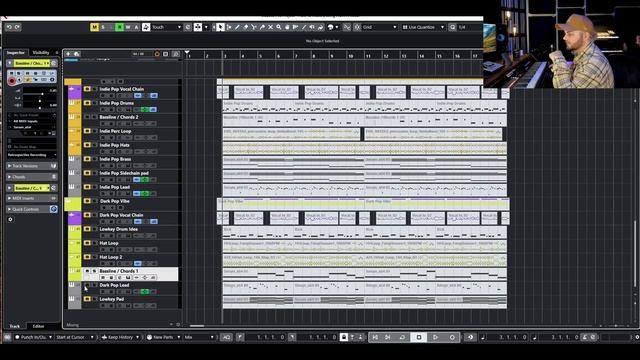Screen dimensions: 640x360
Task: Open Retrospective Recording dropdown in inspector
Action: coord(31,155)
